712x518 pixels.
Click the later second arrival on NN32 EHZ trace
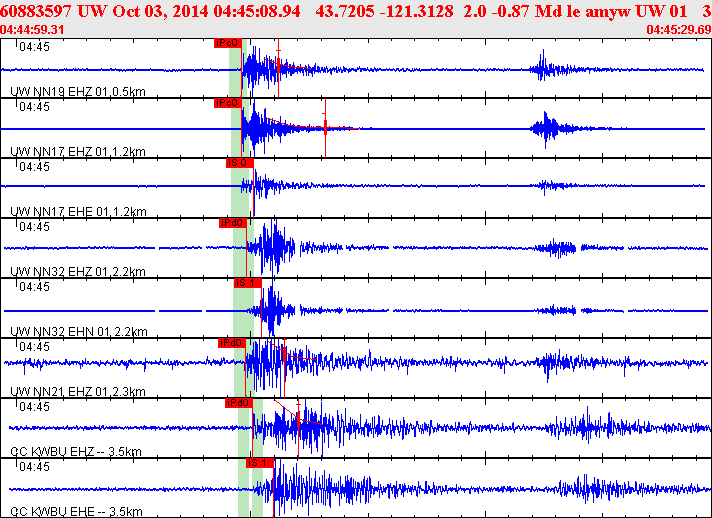tap(555, 248)
